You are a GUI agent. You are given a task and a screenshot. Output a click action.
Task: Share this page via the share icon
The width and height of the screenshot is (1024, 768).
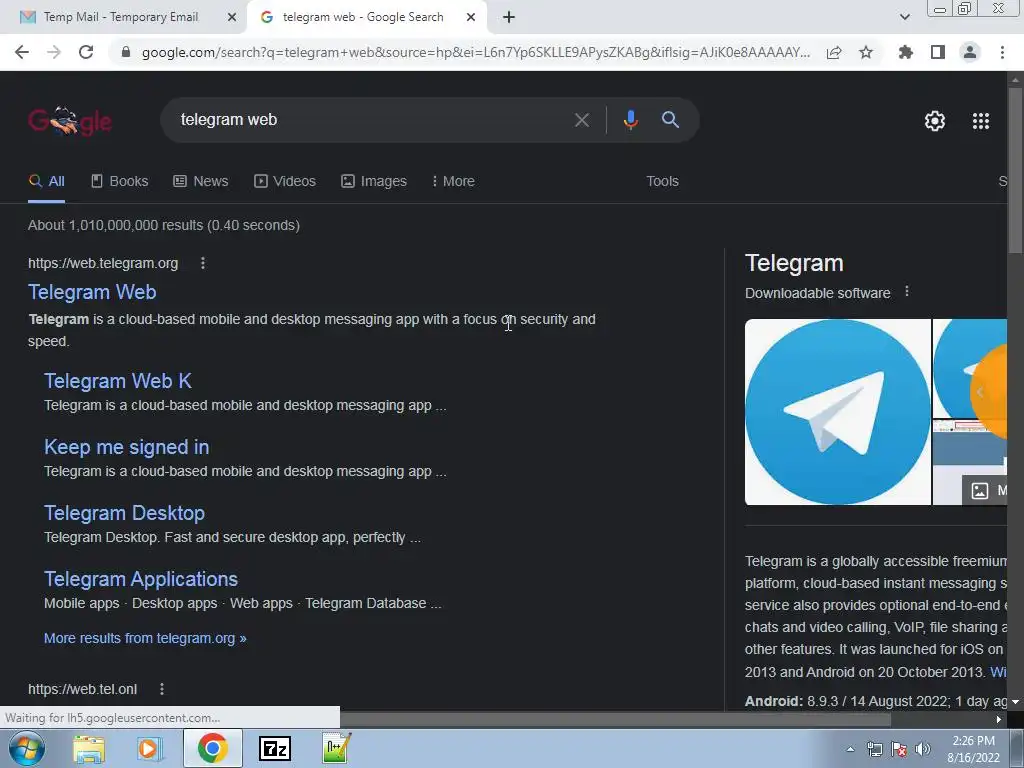(x=834, y=52)
